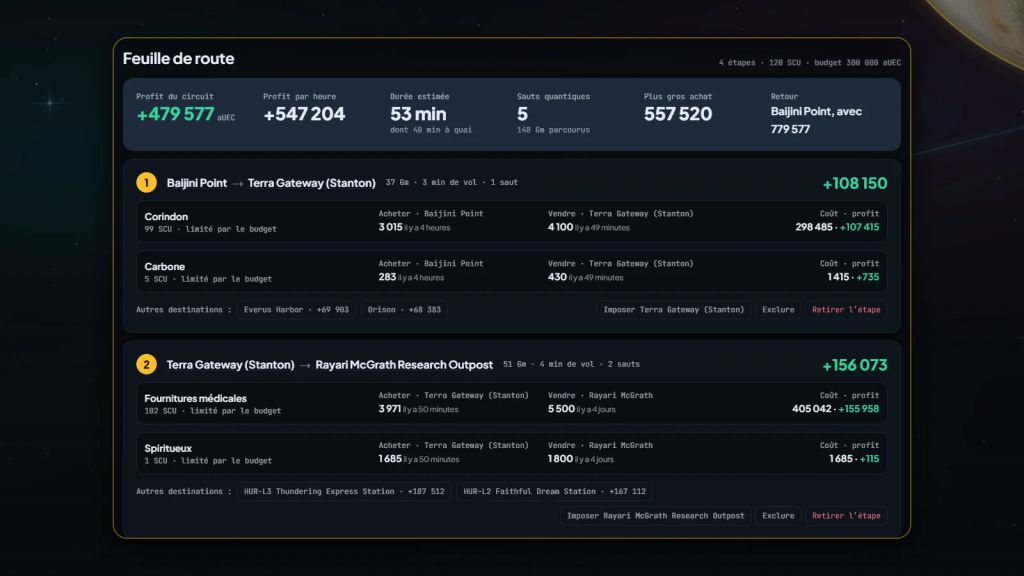Viewport: 1024px width, 576px height.
Task: Choose Everus Harbor alternative destination chip
Action: [x=296, y=310]
